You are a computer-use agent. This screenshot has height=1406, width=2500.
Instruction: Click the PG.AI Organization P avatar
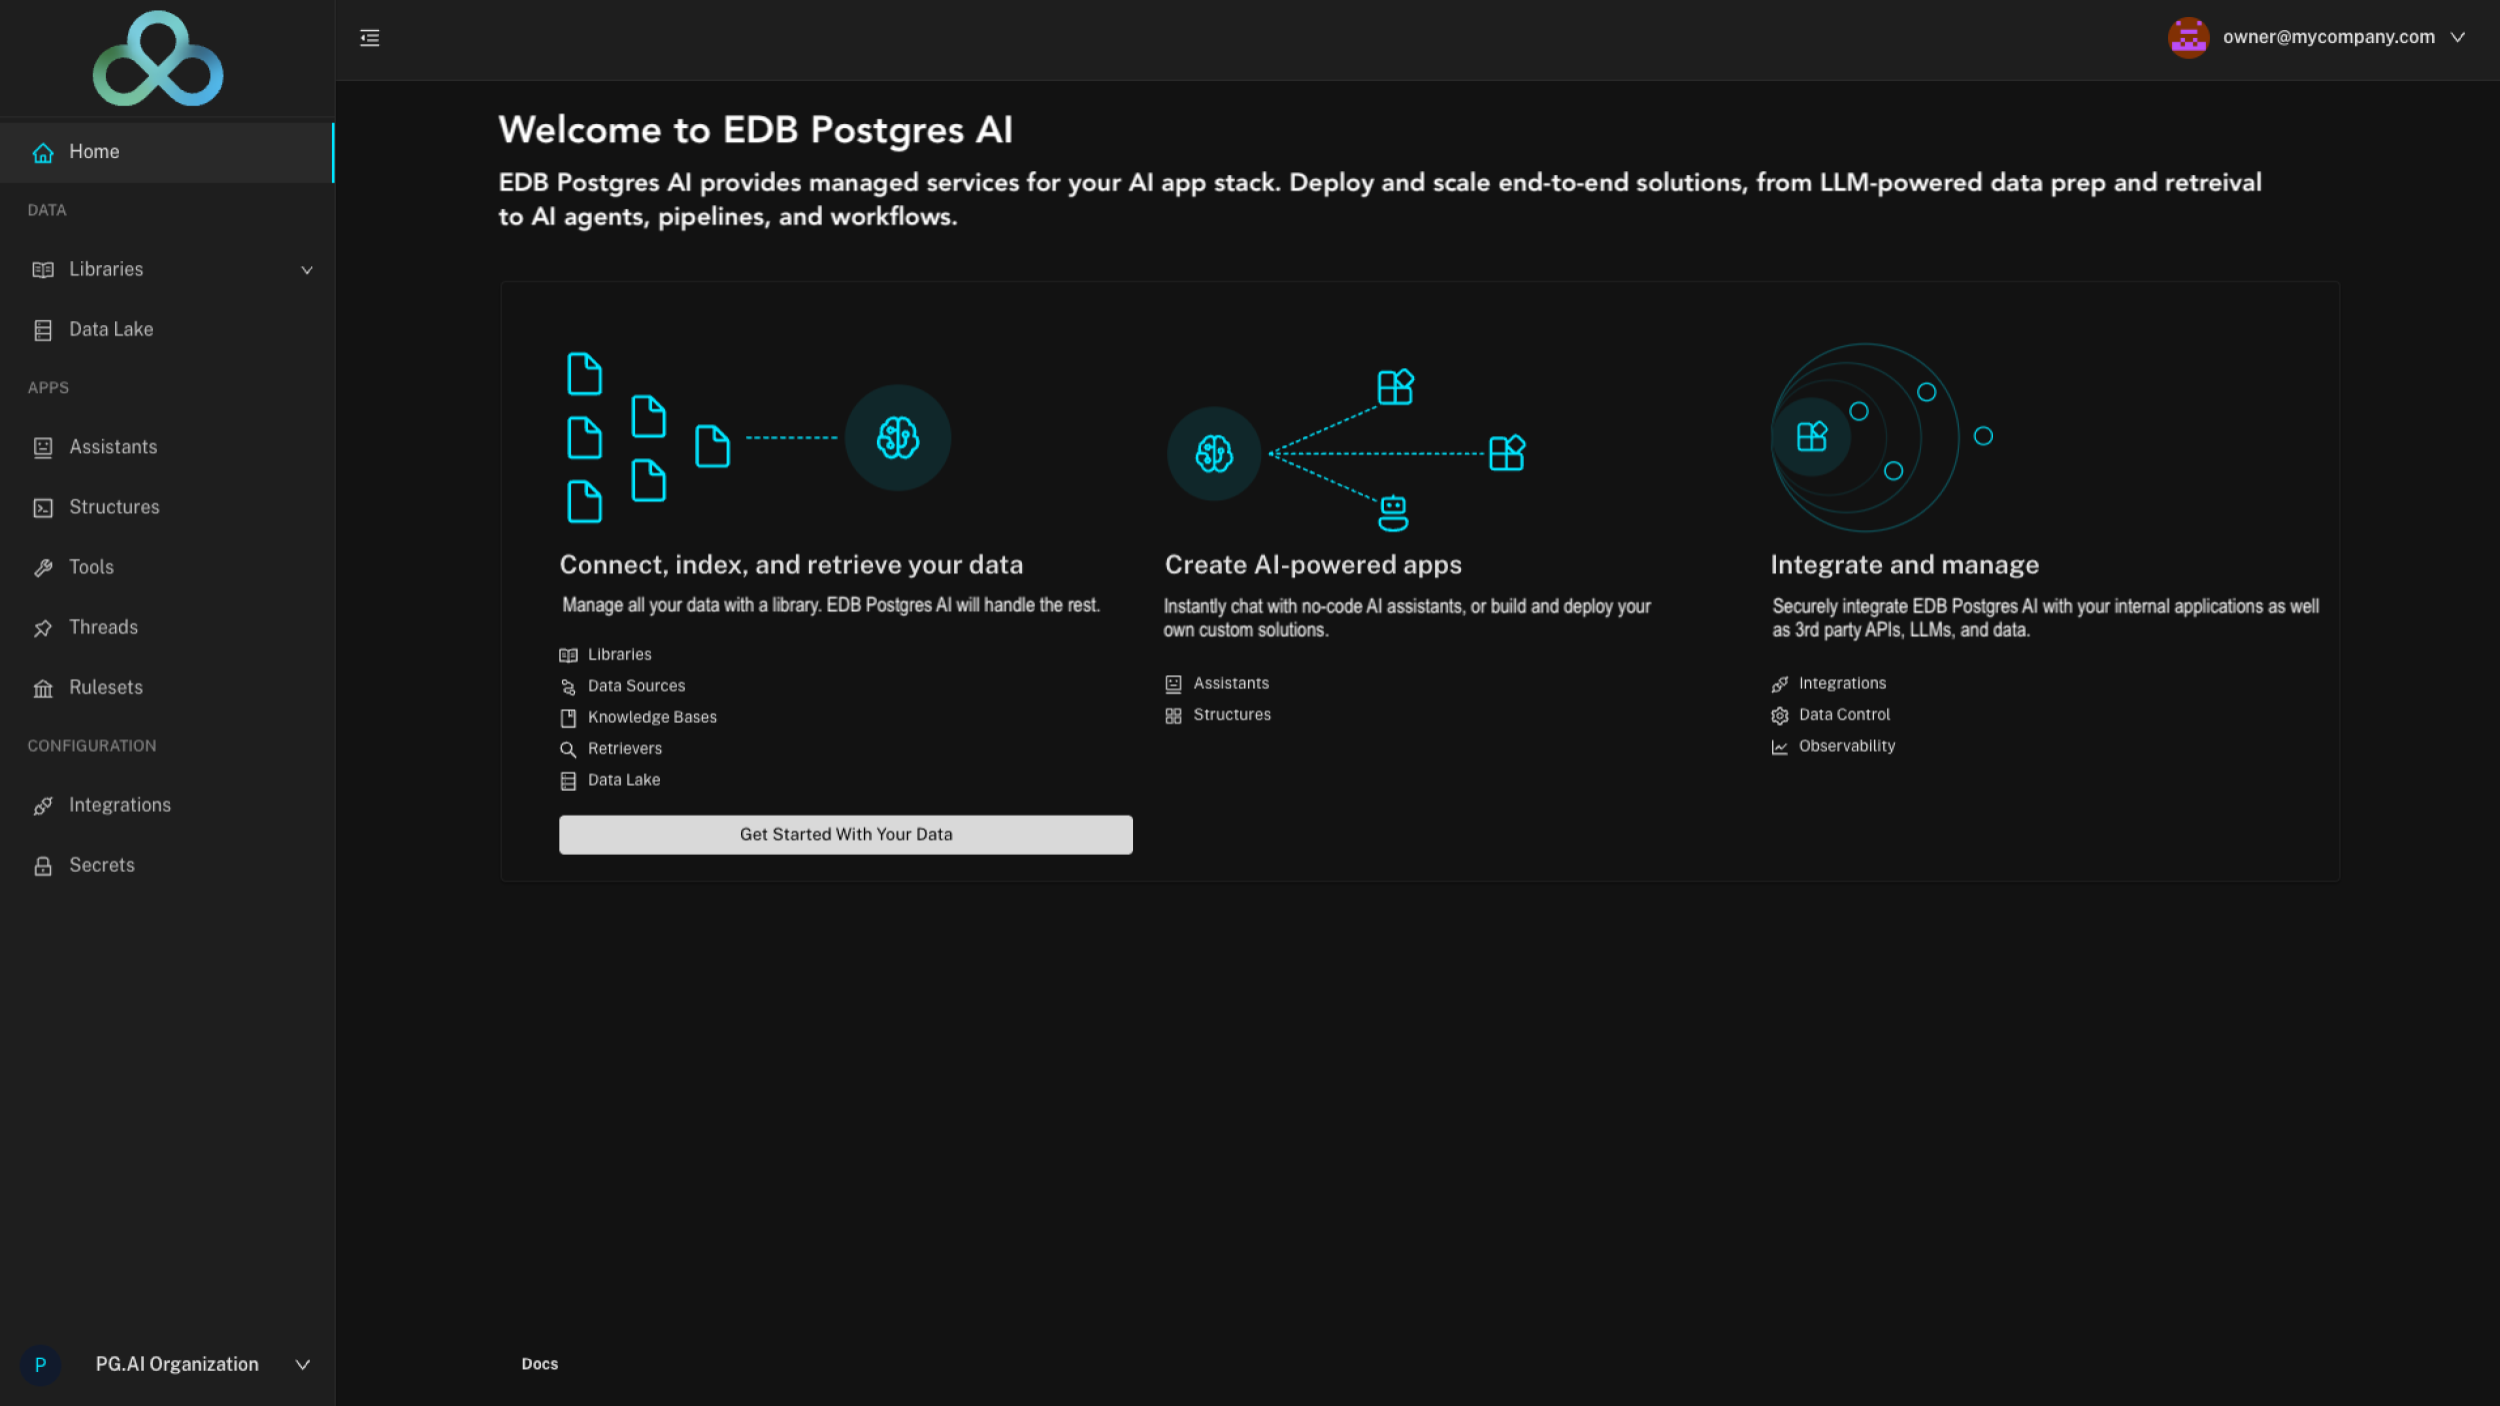tap(40, 1364)
